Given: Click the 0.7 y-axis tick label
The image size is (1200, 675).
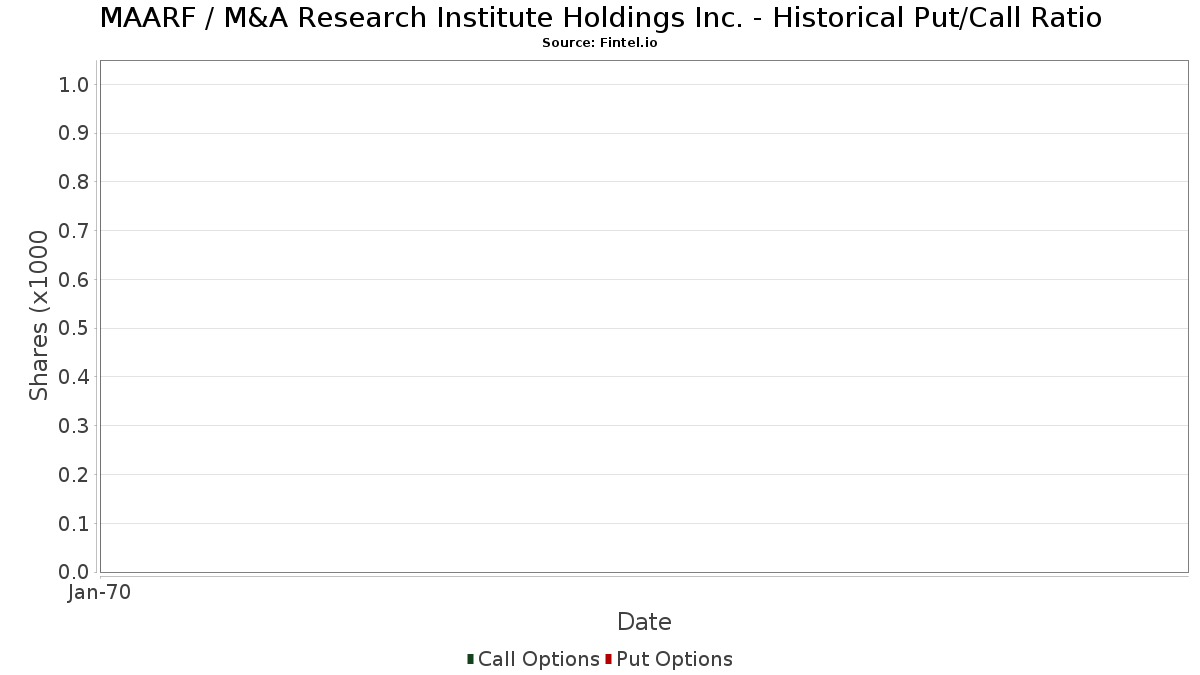Looking at the screenshot, I should tap(75, 231).
